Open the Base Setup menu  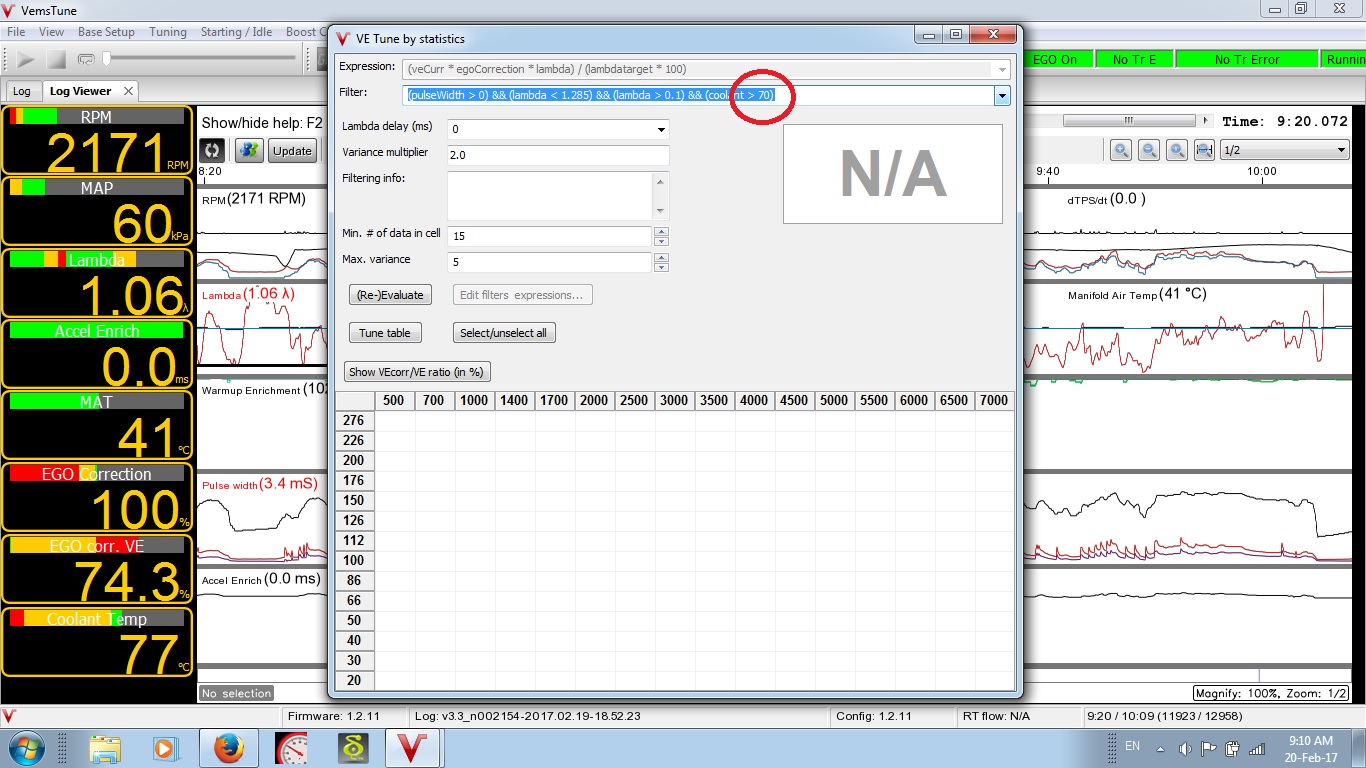coord(106,32)
